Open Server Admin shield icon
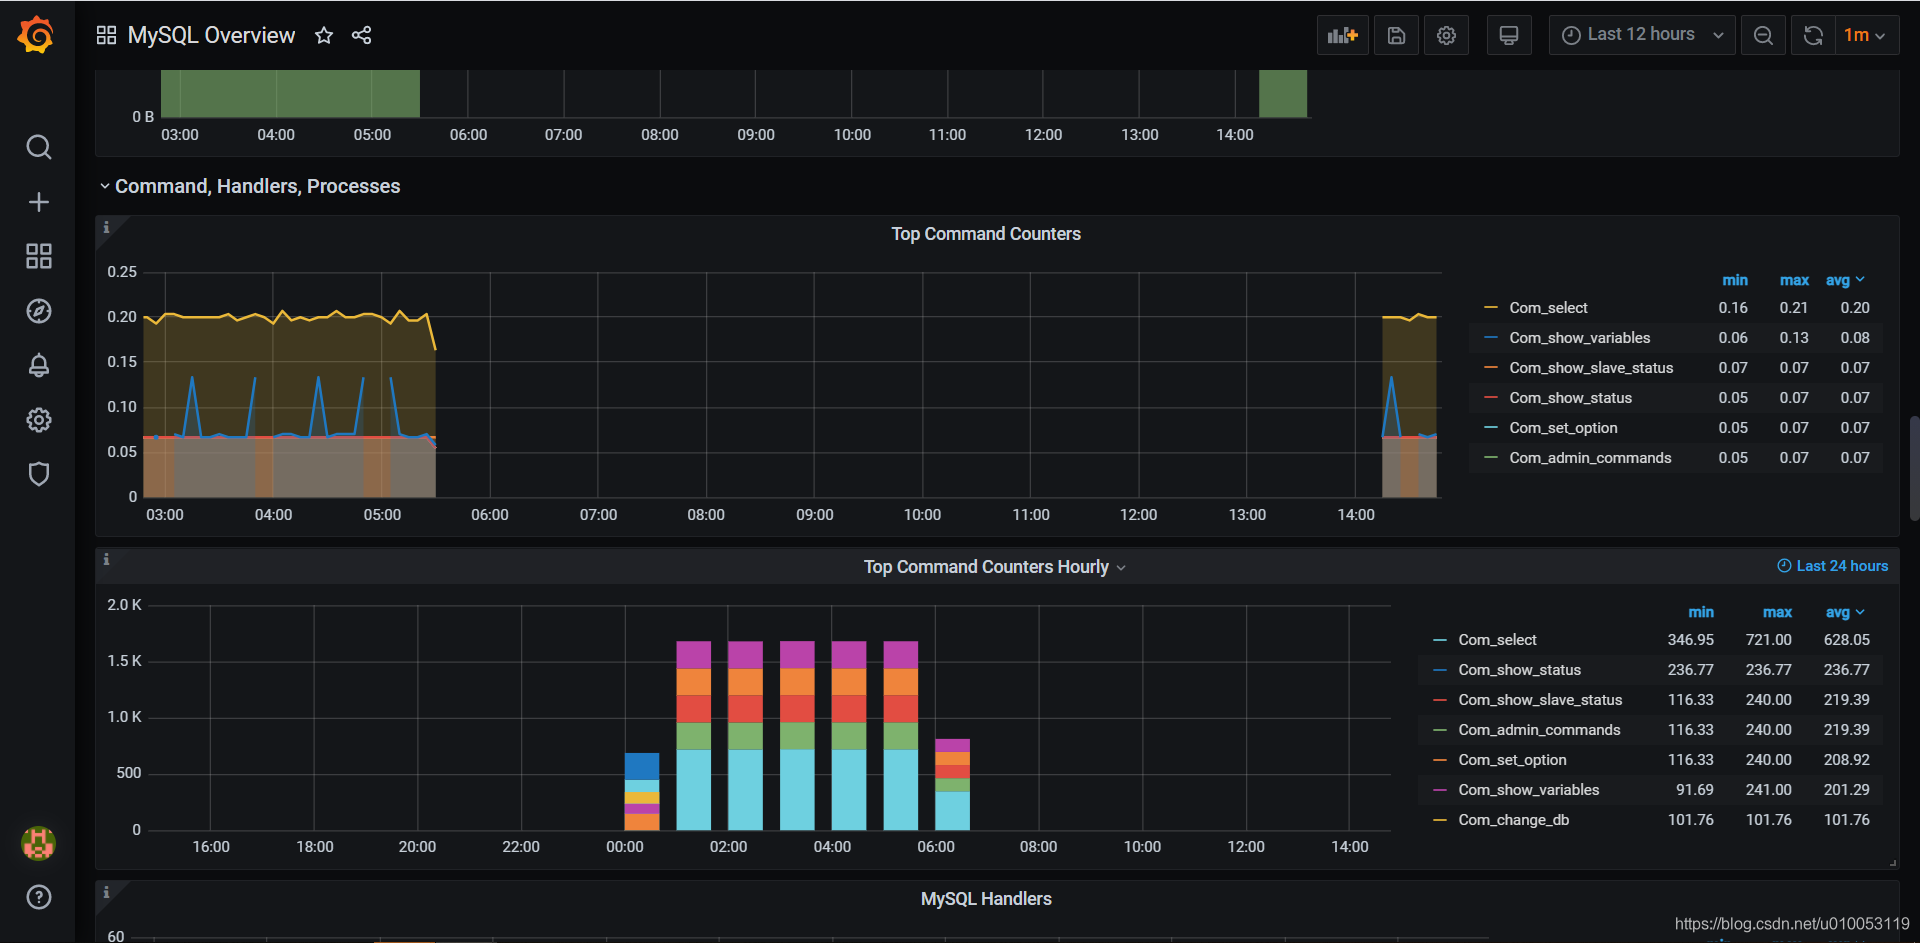The width and height of the screenshot is (1920, 943). [38, 474]
